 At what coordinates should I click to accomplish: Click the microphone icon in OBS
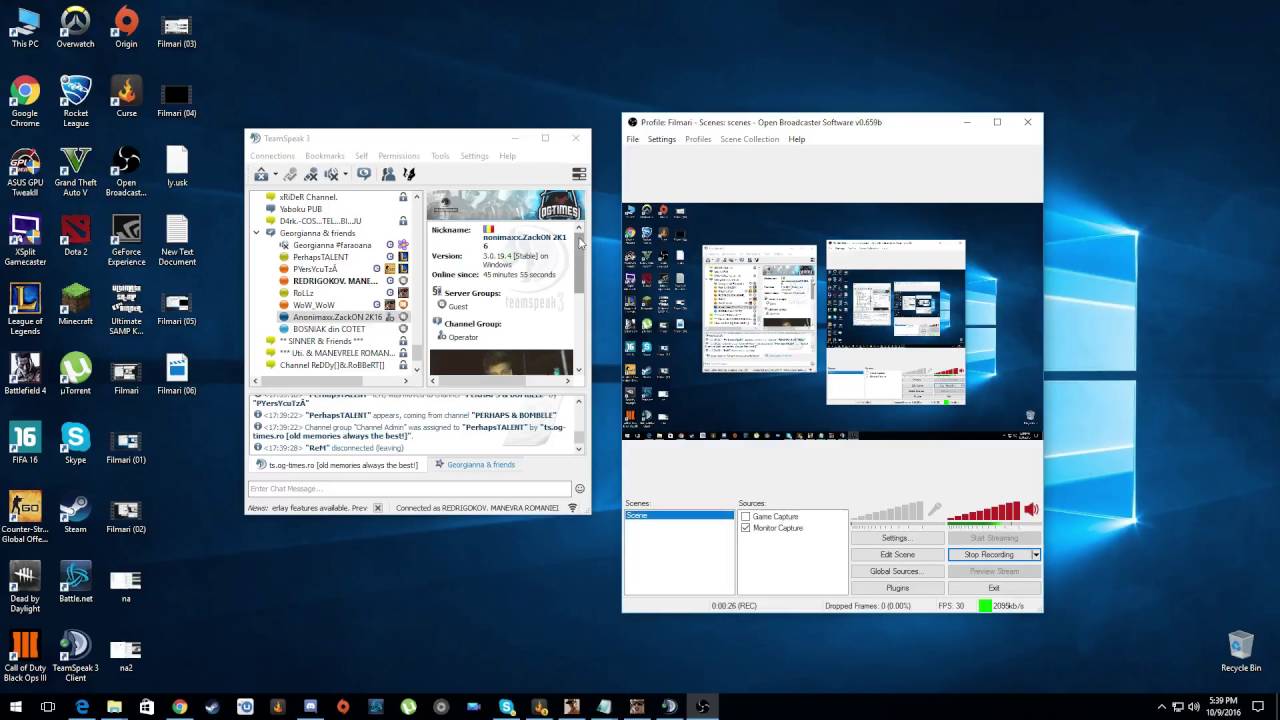tap(935, 510)
